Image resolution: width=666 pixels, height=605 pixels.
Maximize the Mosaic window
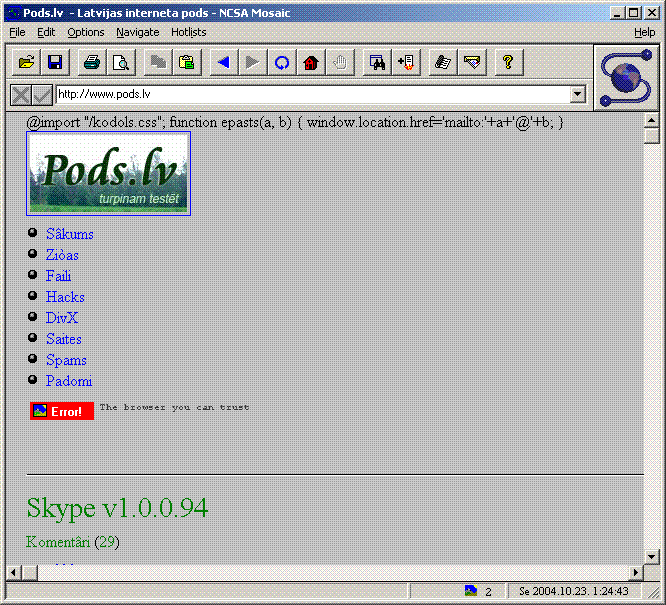pyautogui.click(x=633, y=13)
